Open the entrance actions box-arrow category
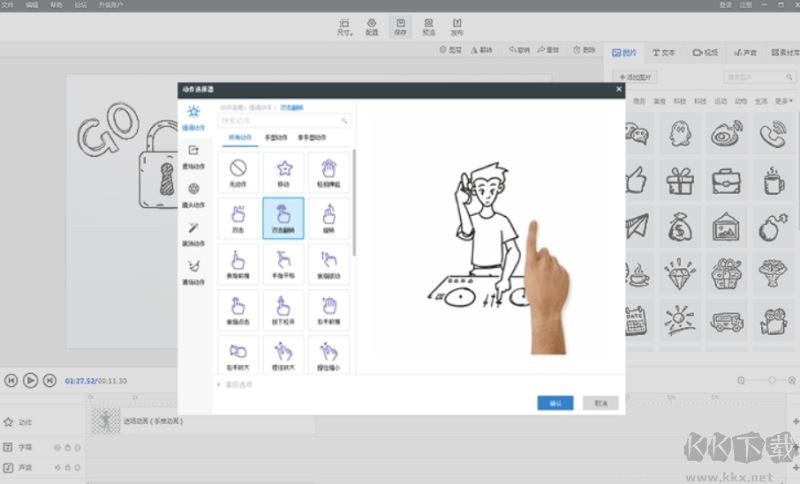800x484 pixels. point(193,156)
